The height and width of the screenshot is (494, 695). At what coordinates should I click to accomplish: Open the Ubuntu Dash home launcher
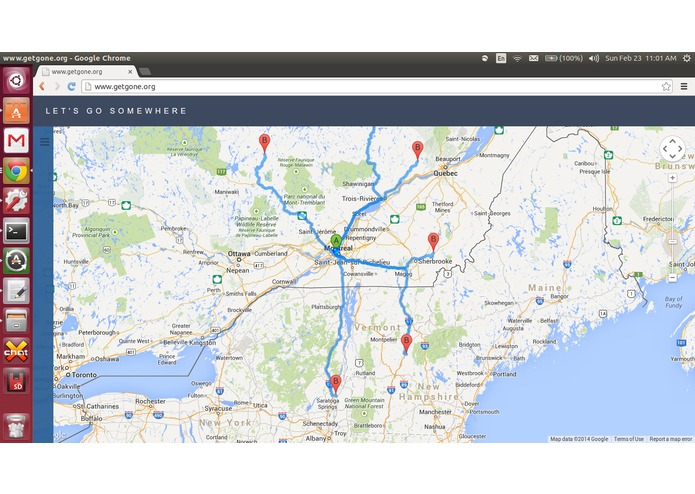point(16,81)
